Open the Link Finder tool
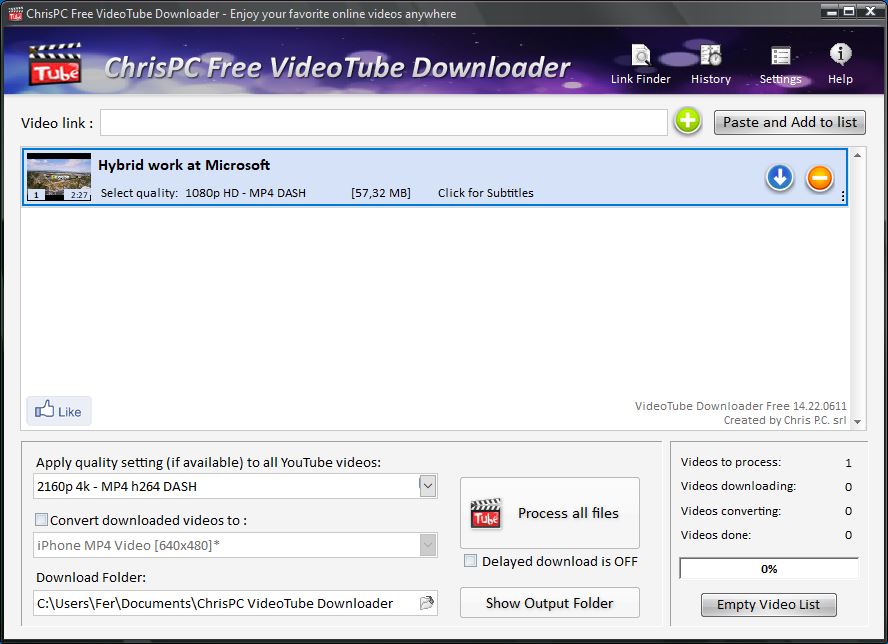 click(x=641, y=65)
